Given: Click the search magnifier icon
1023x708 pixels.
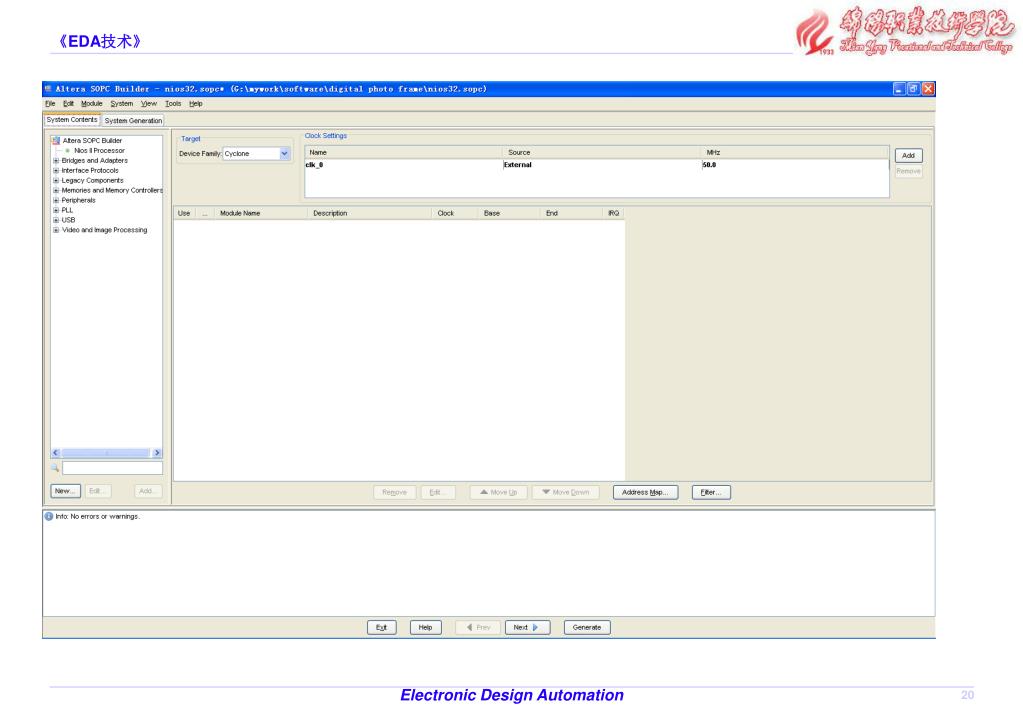Looking at the screenshot, I should [55, 468].
